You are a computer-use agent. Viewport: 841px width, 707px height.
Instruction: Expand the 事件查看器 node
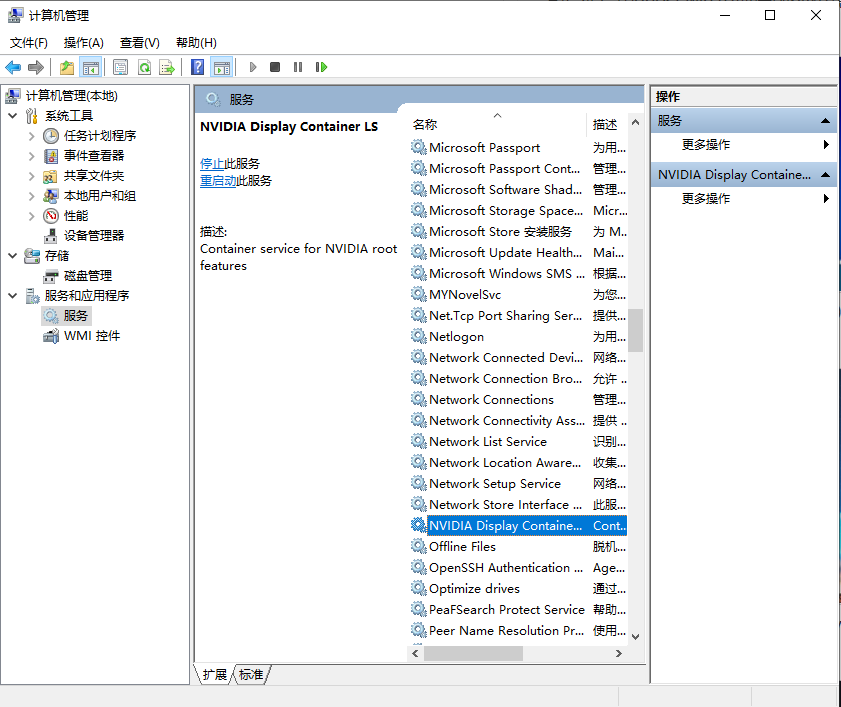click(32, 156)
